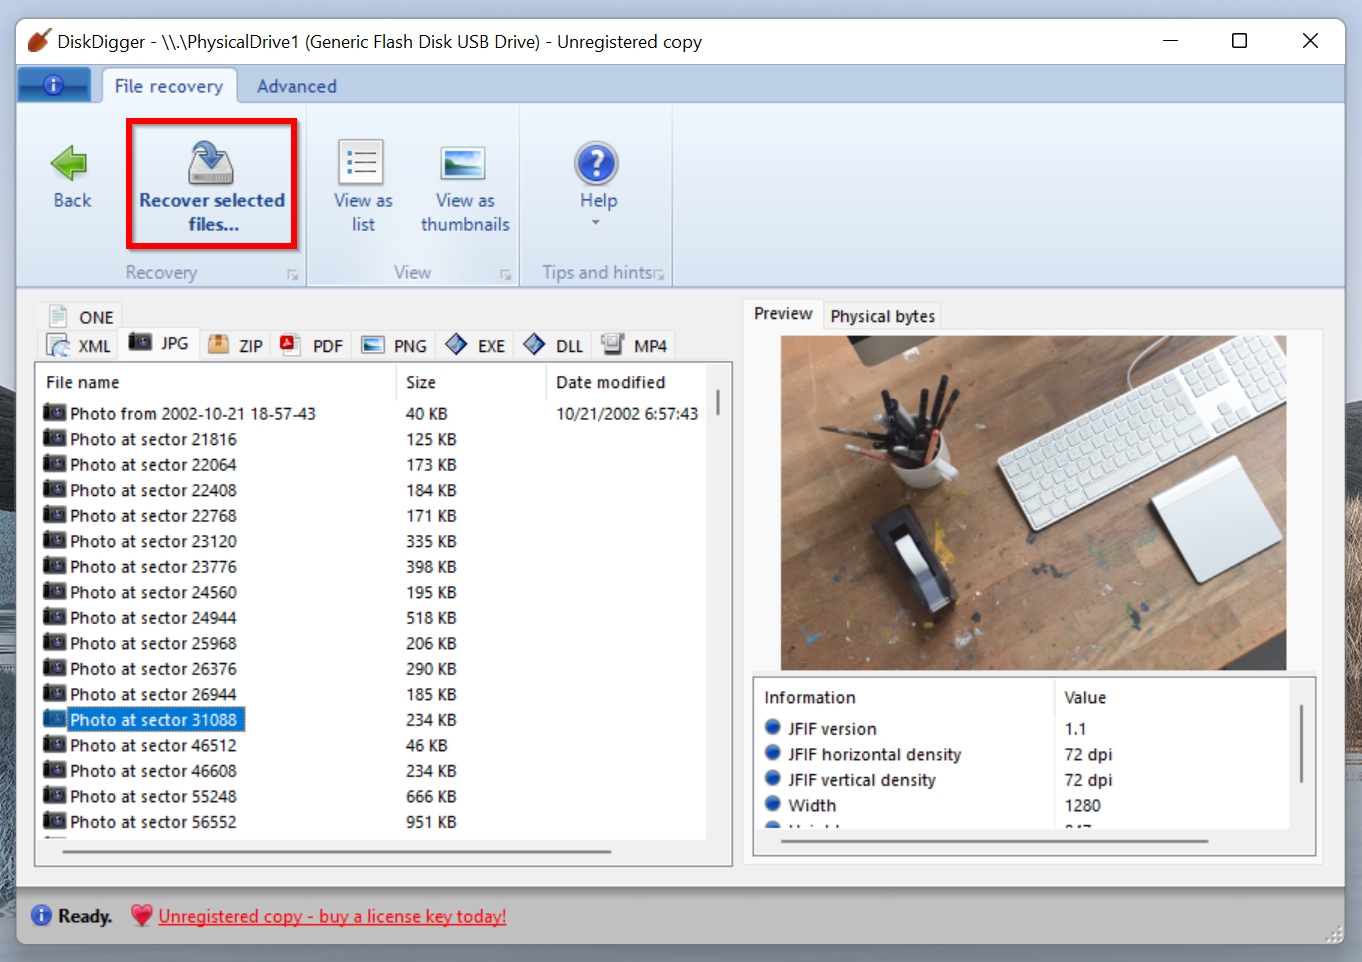Viewport: 1362px width, 962px height.
Task: Select the File recovery ribbon tab
Action: coord(169,86)
